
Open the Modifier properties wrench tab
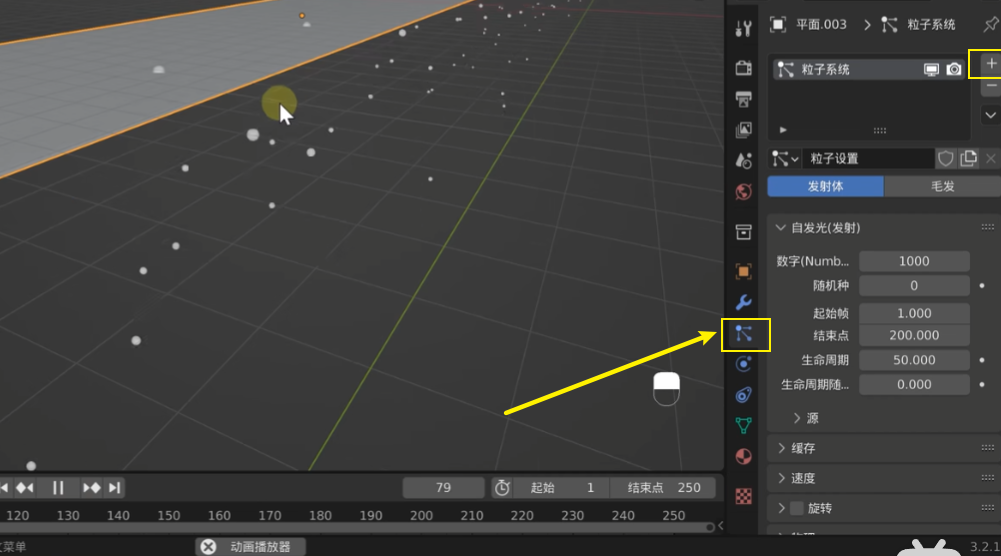[x=743, y=302]
